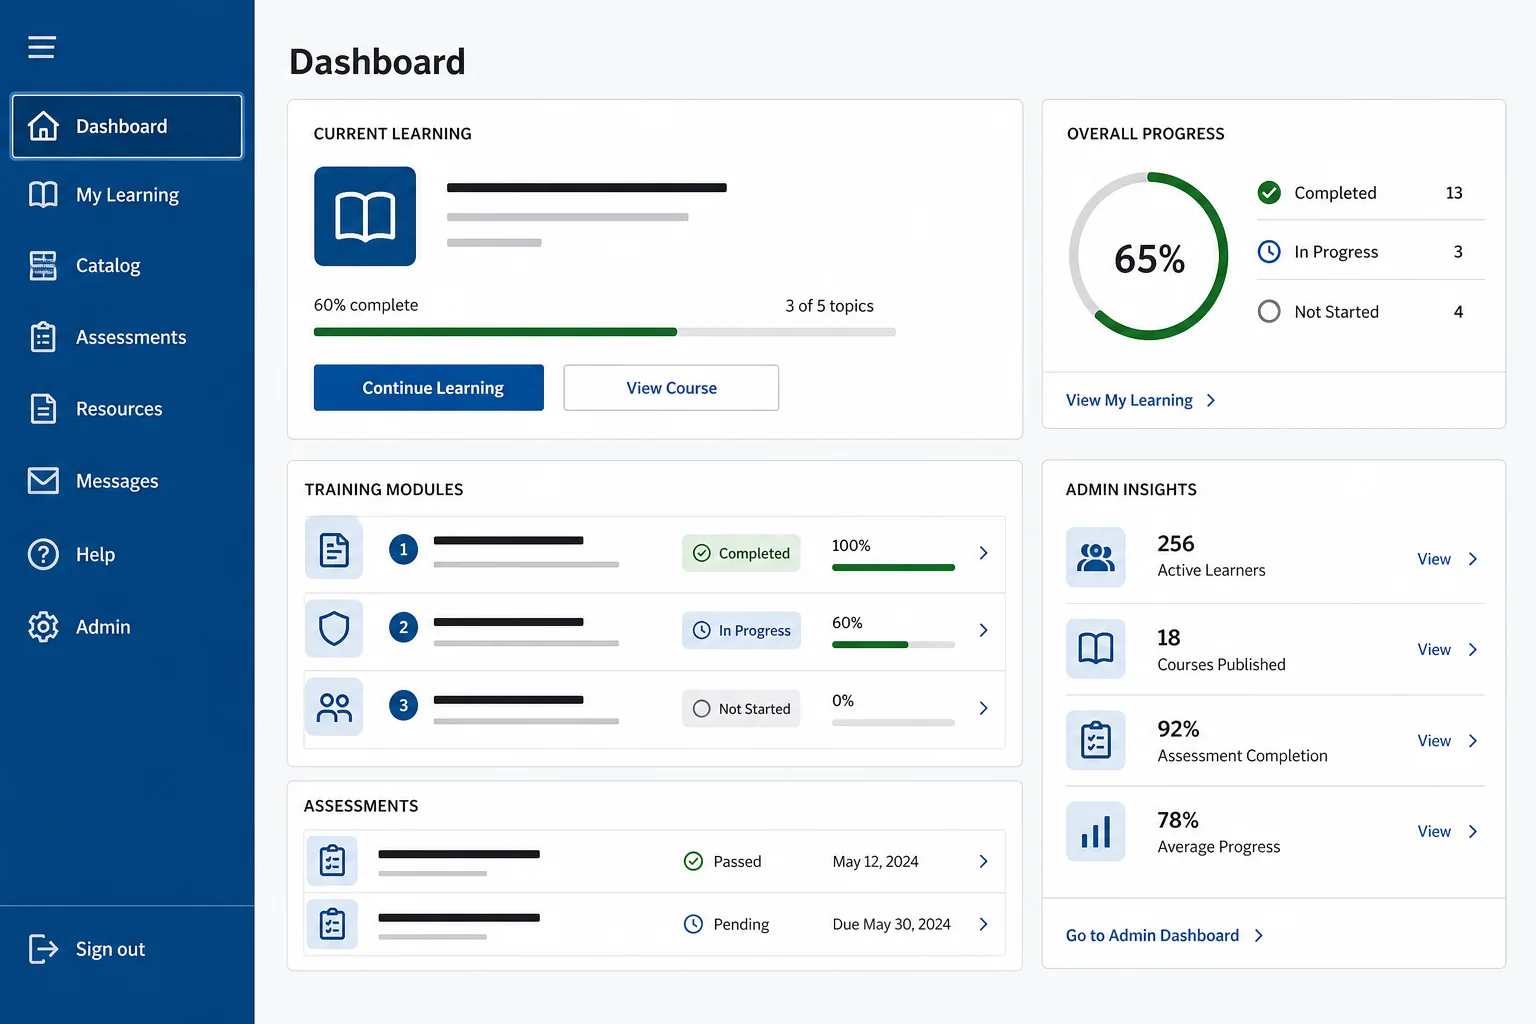The image size is (1536, 1024).
Task: Click the Courses Published book icon
Action: coord(1096,648)
